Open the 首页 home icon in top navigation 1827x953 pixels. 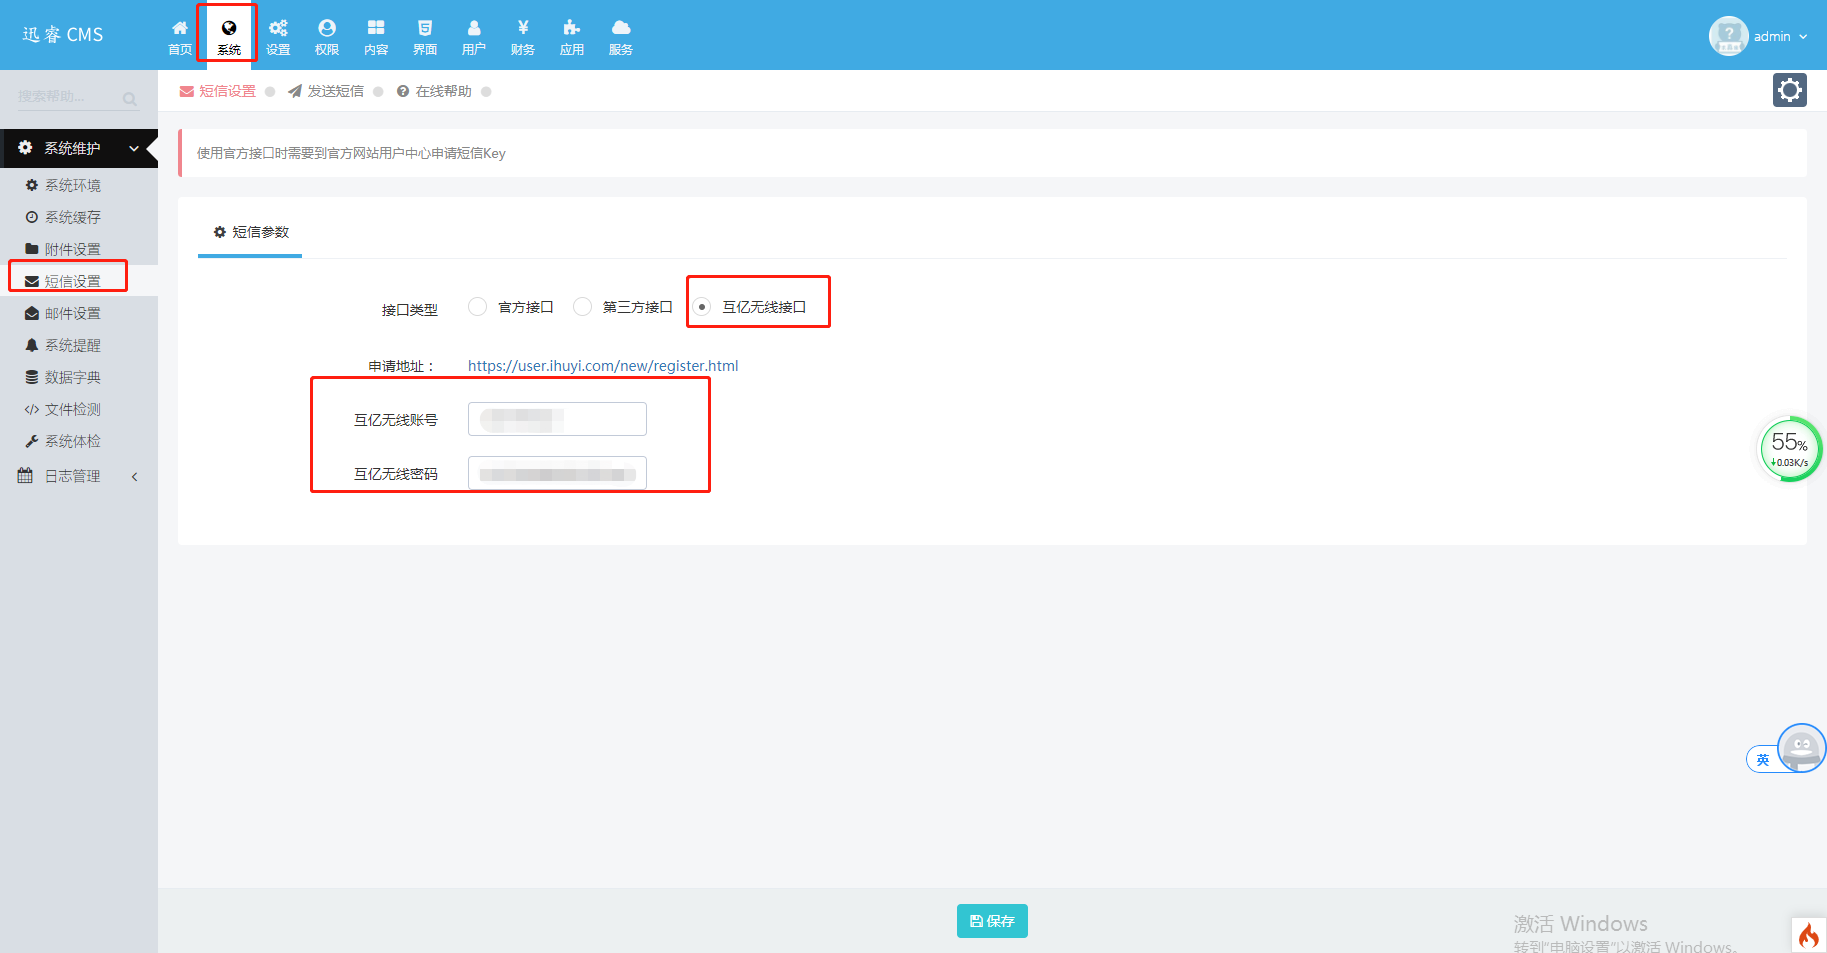[180, 36]
